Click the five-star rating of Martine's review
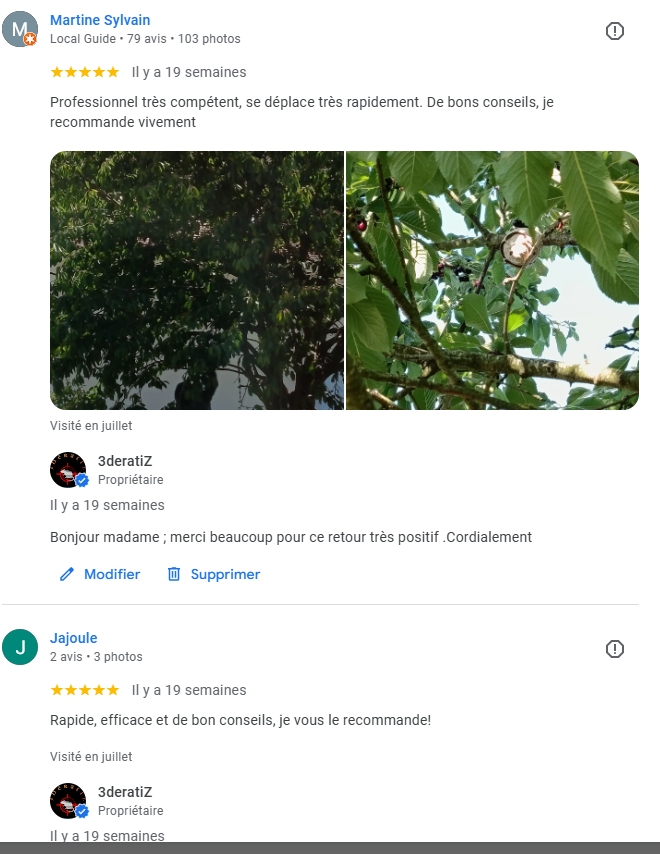 pyautogui.click(x=84, y=72)
